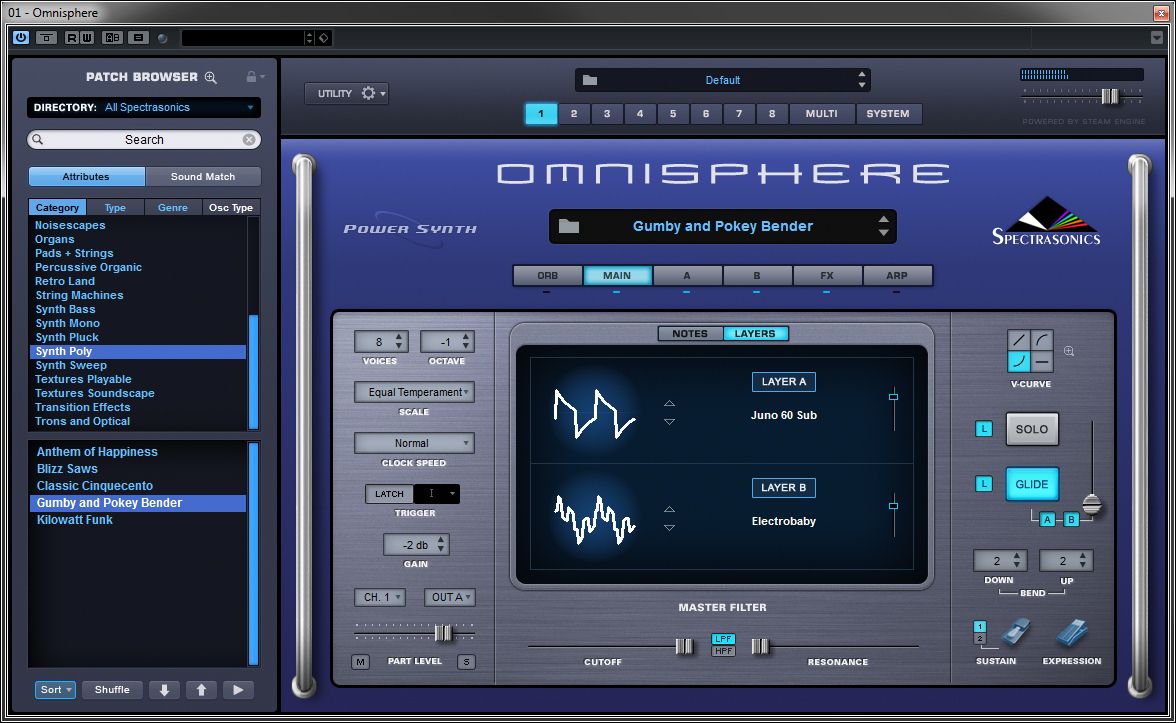Clear the Search field with X icon
The height and width of the screenshot is (723, 1176).
click(249, 140)
